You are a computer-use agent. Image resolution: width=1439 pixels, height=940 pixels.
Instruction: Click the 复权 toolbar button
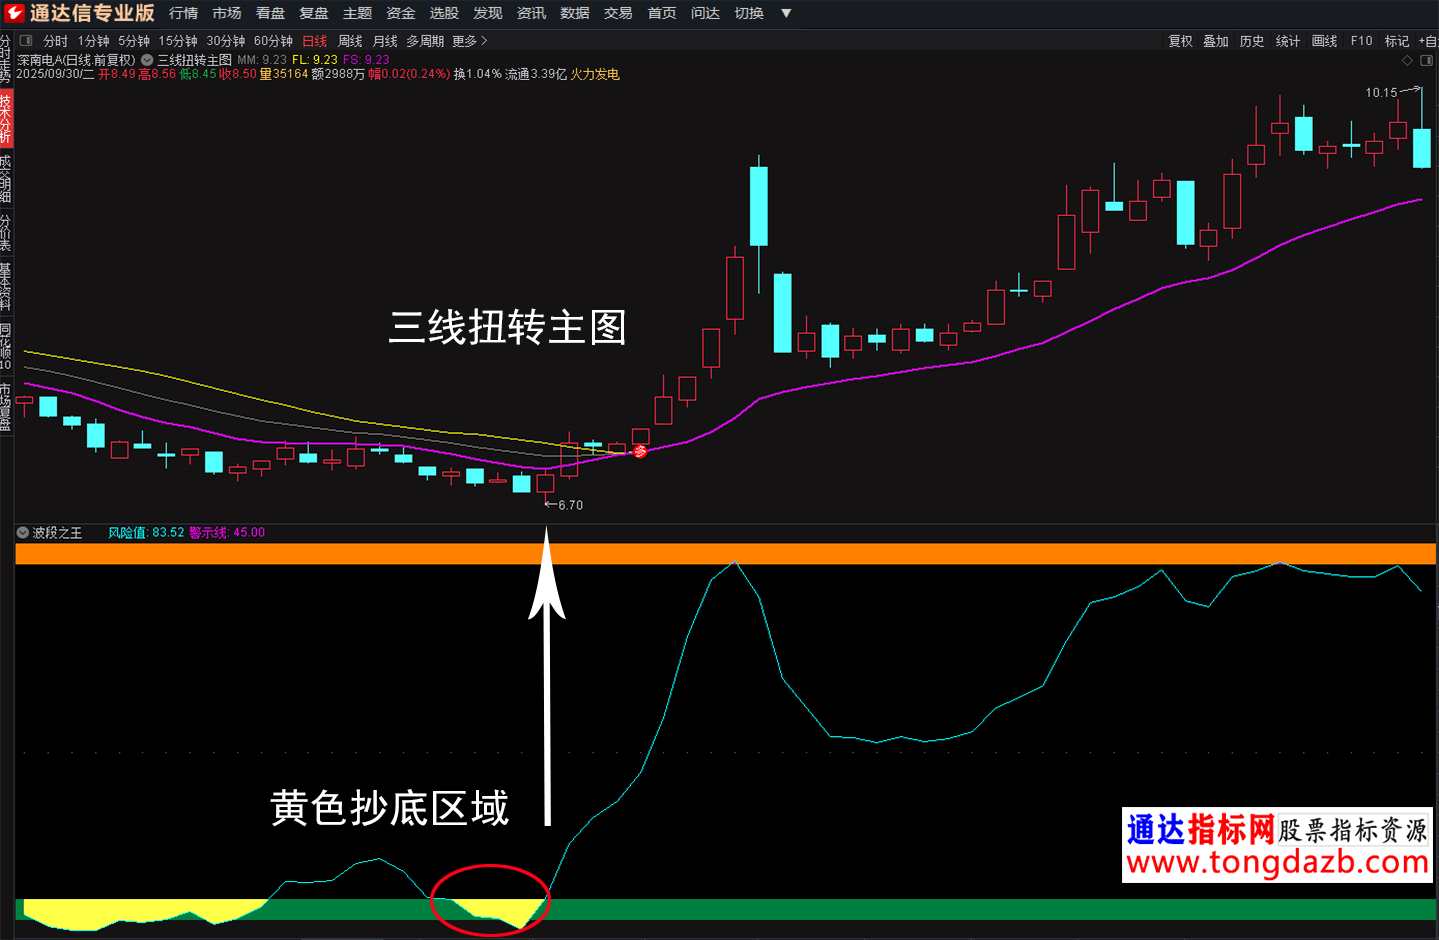pyautogui.click(x=1181, y=41)
